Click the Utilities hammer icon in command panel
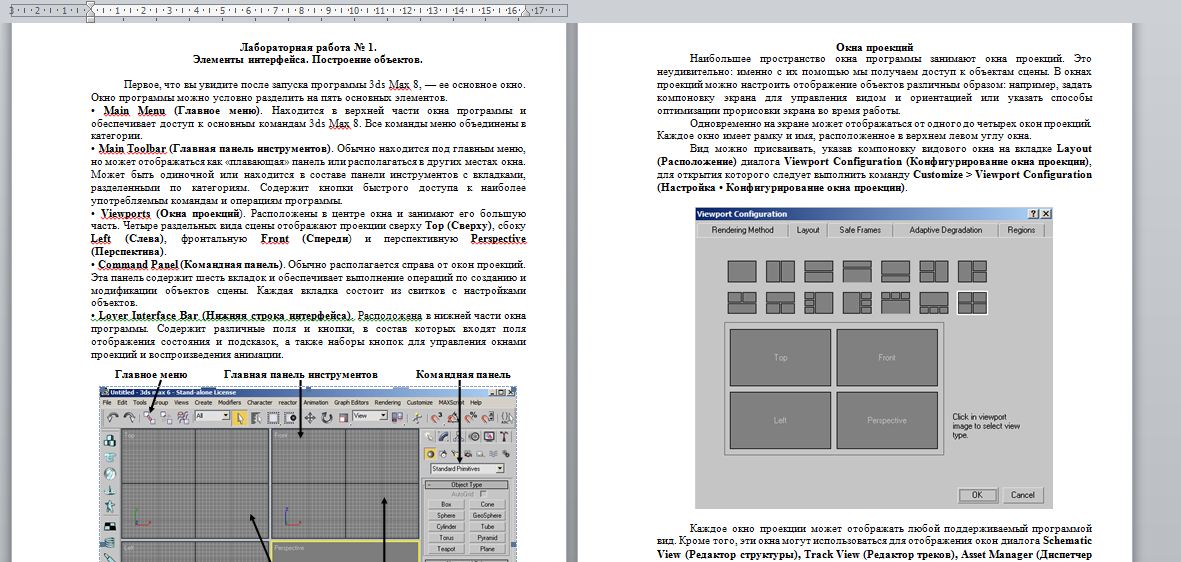Image resolution: width=1181 pixels, height=562 pixels. pos(504,436)
